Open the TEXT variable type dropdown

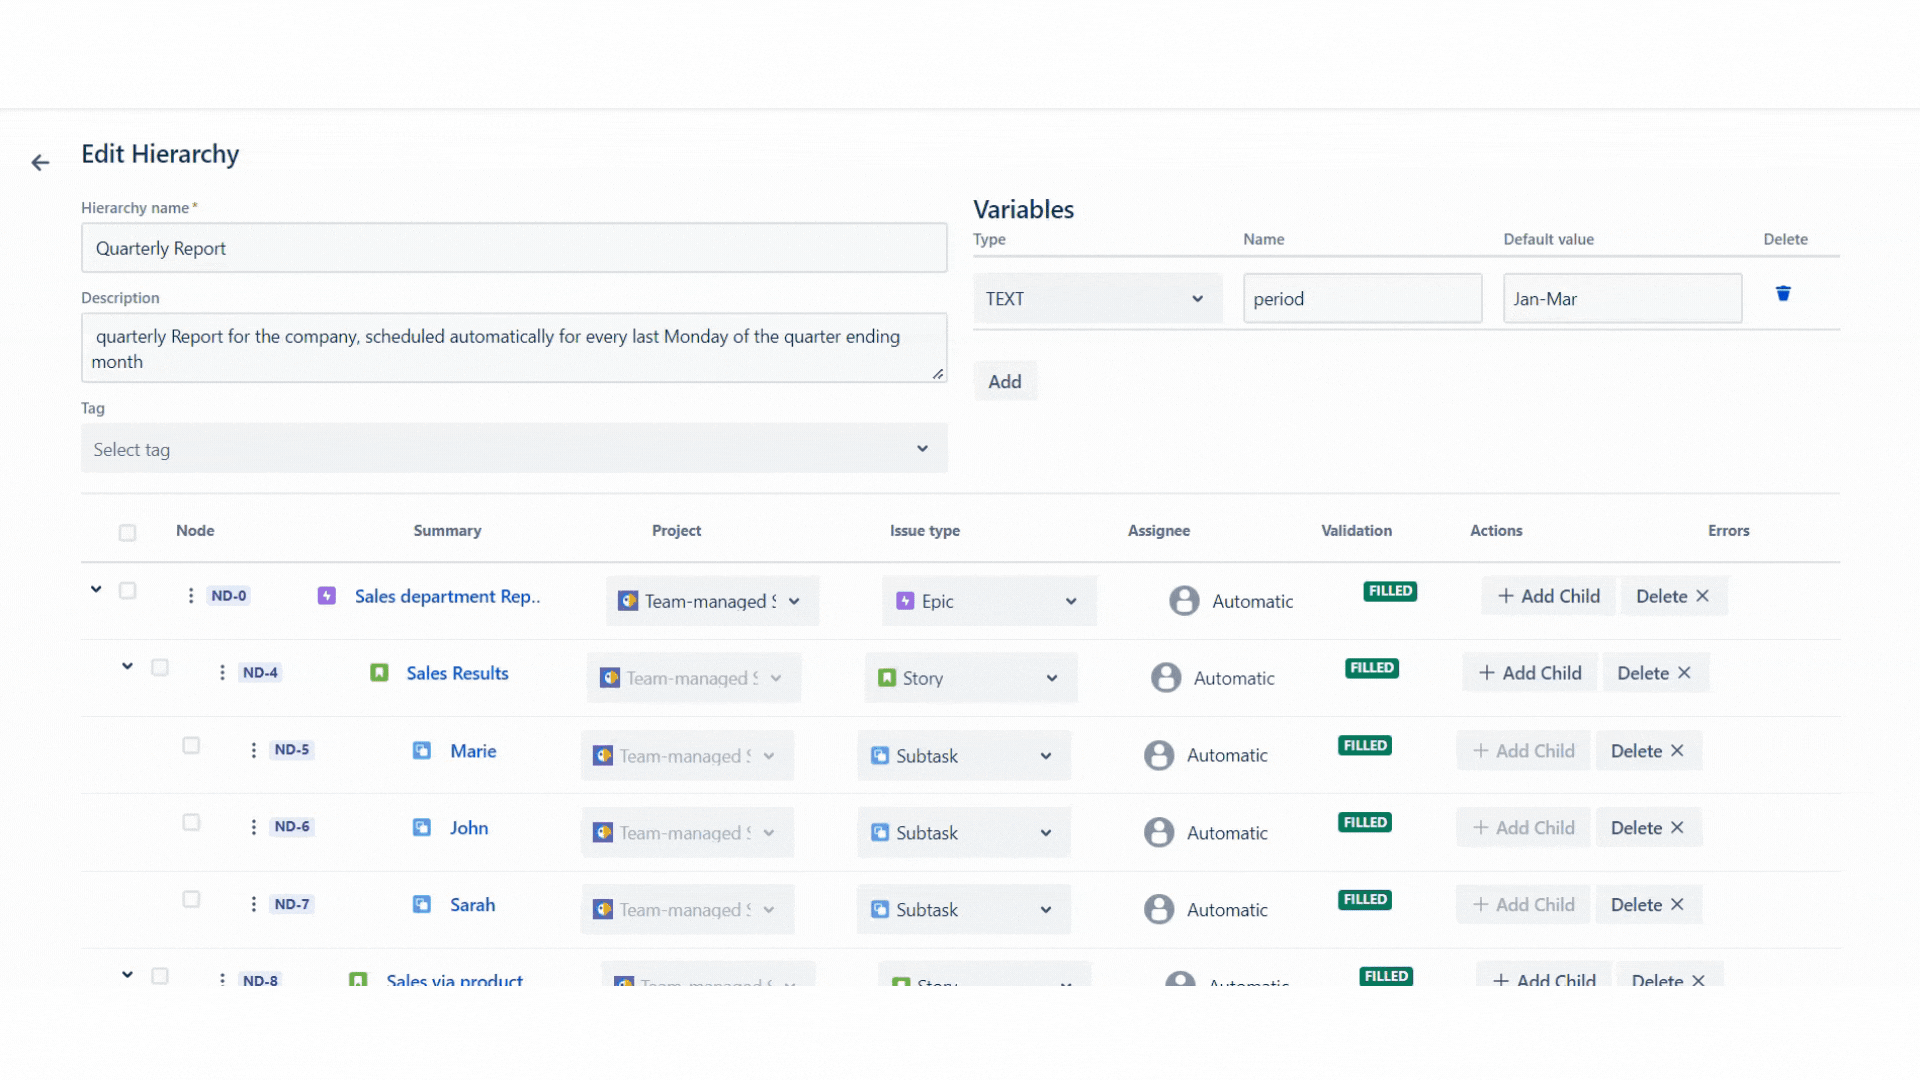tap(1097, 299)
